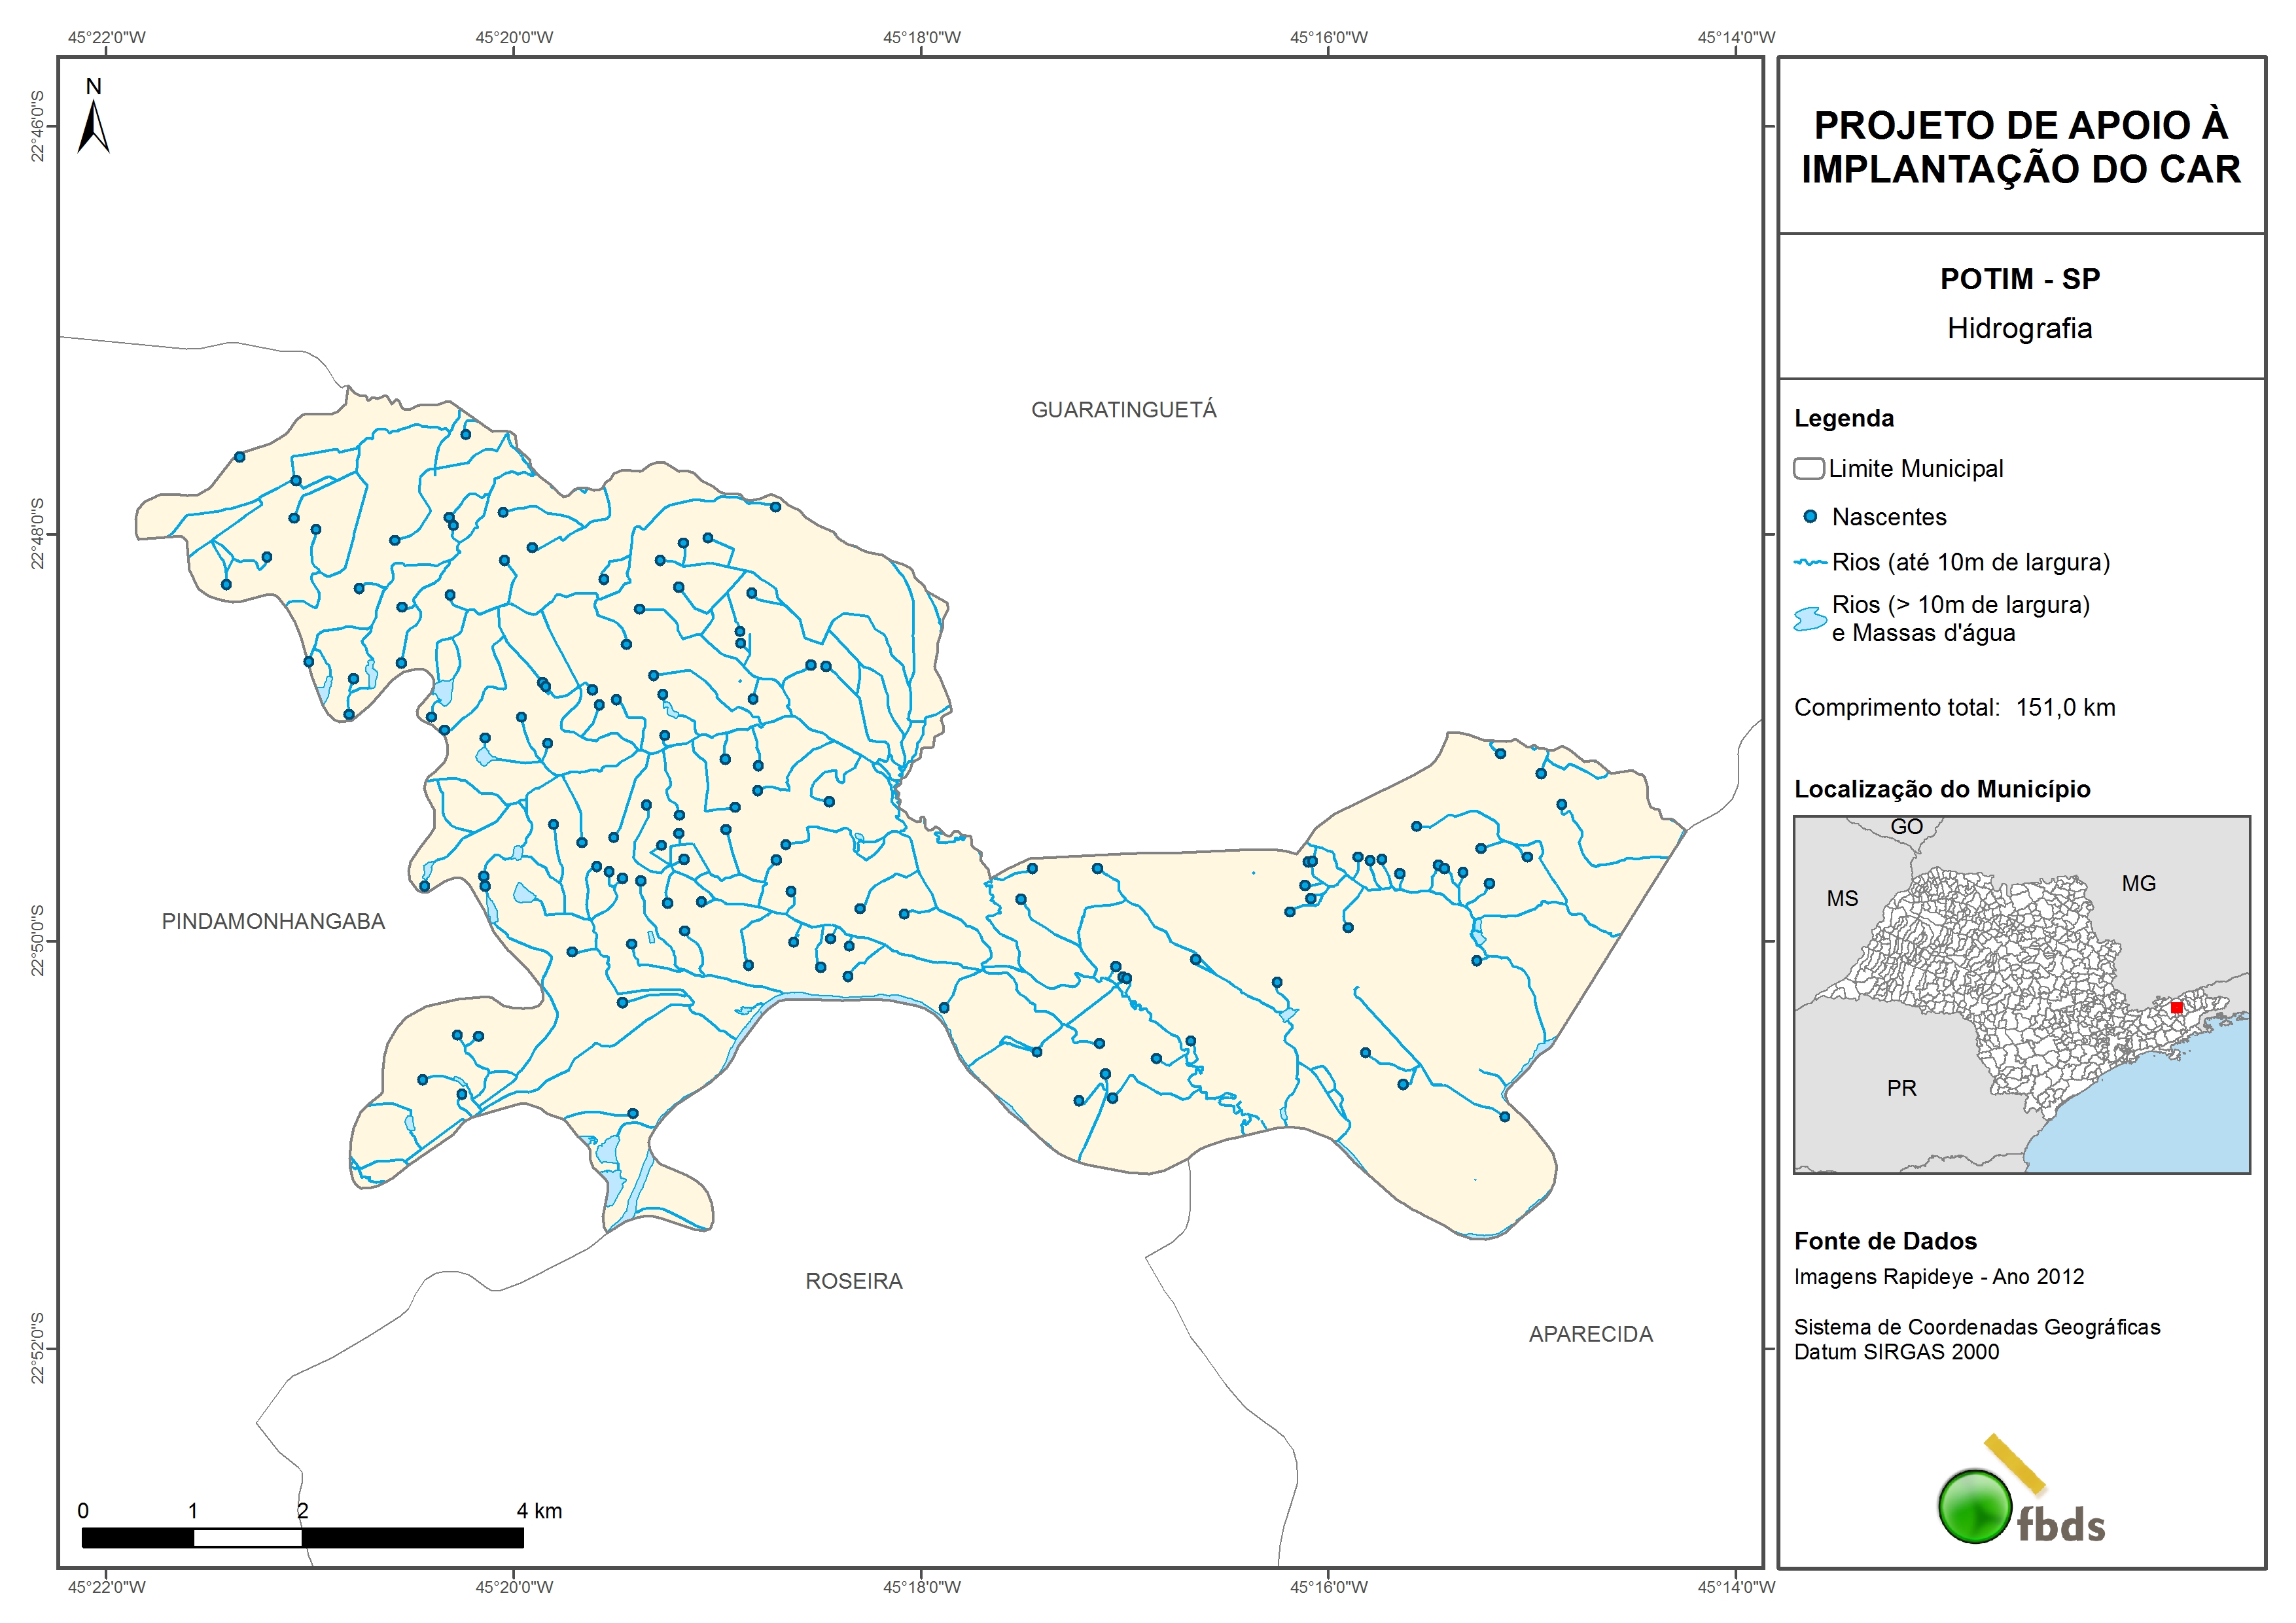Screen dimensions: 2296x1623
Task: Click the water masses polygon legend swatch
Action: 1810,619
